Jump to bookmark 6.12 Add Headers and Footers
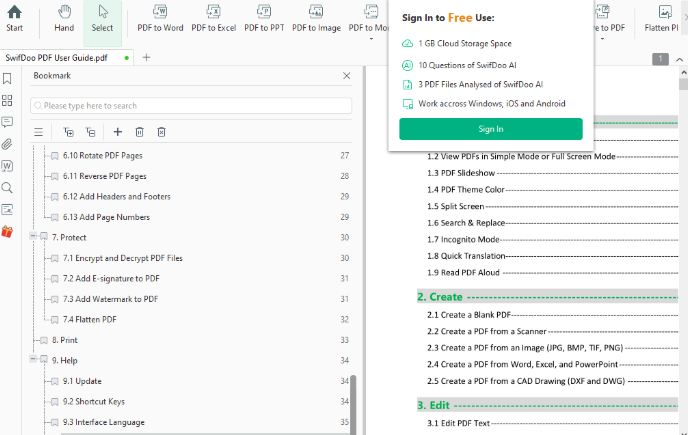Screen dimensions: 688x435 [116, 197]
